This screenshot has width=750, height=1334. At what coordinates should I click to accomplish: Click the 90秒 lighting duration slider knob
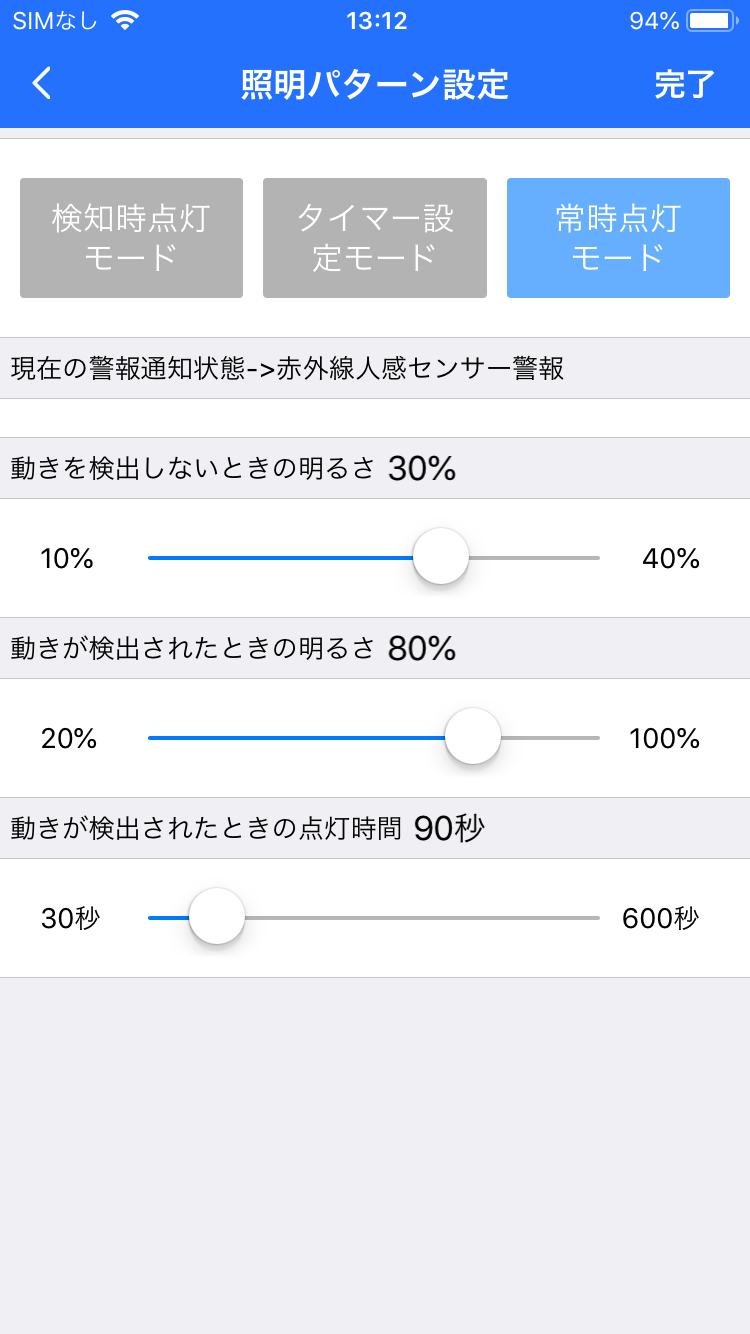[x=217, y=917]
